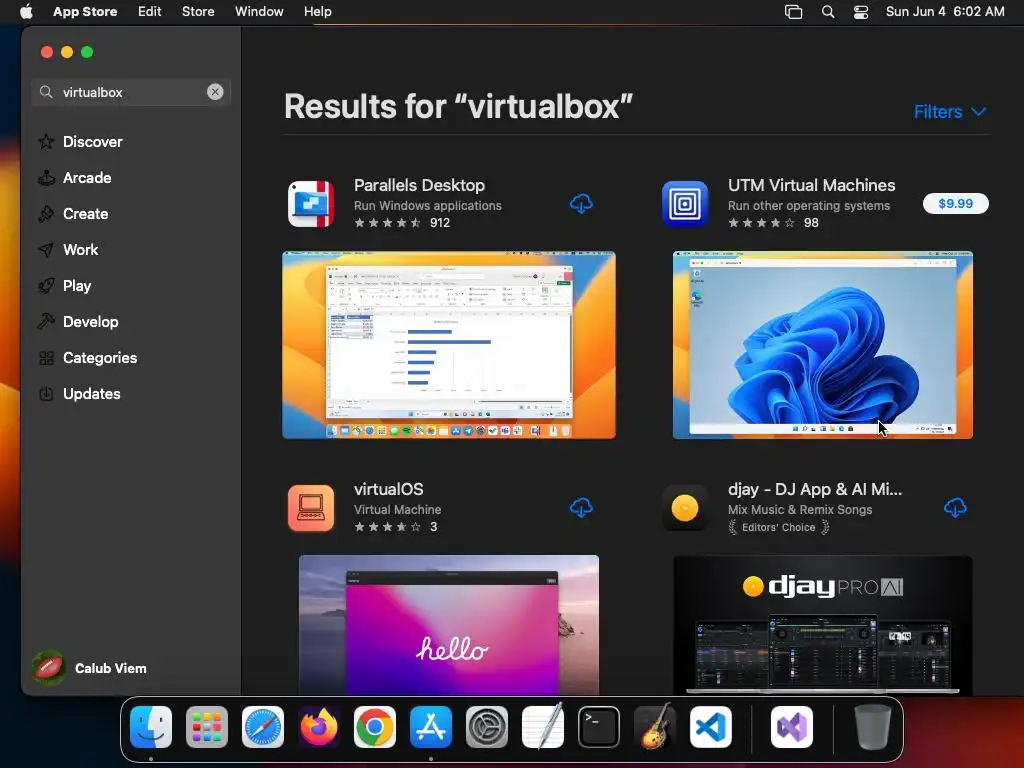Screen dimensions: 1024x768
Task: Open the Trash in the Dock
Action: (x=872, y=727)
